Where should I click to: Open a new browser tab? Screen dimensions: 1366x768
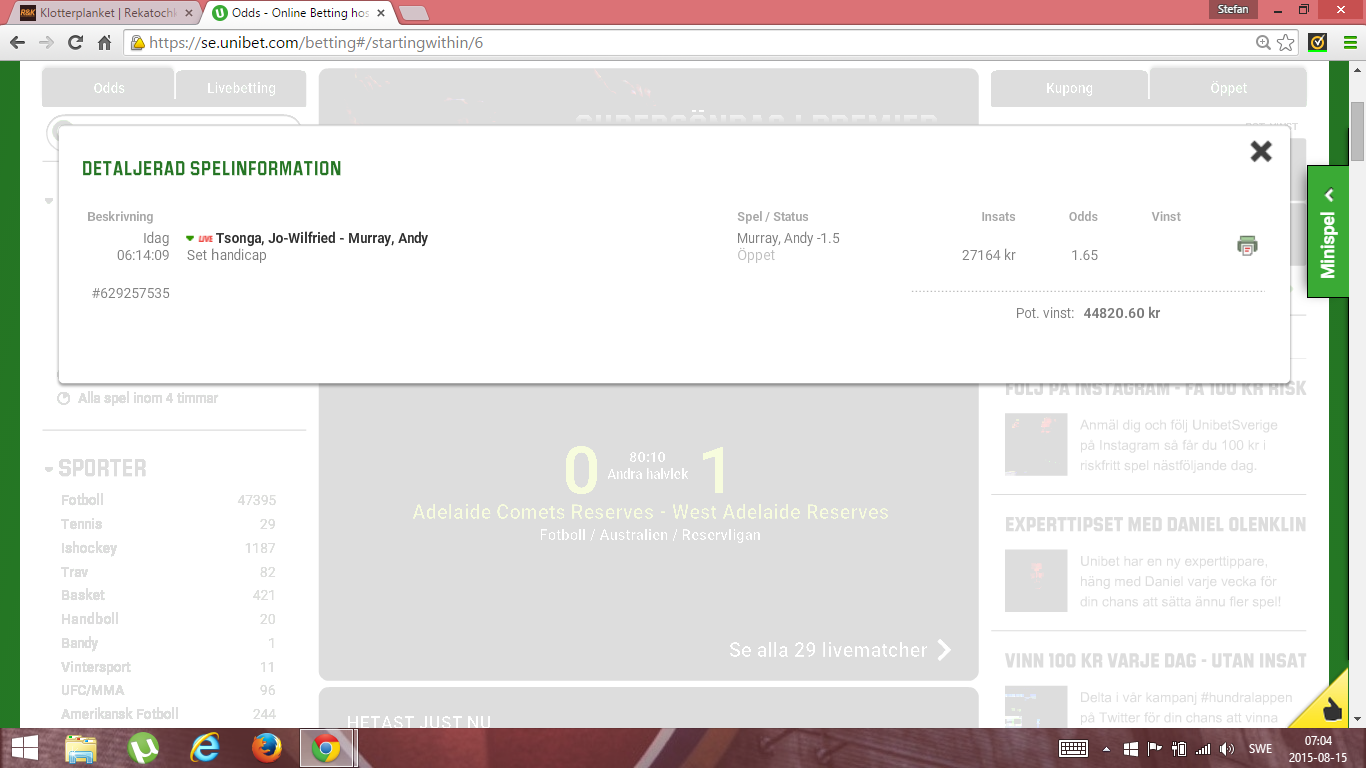[414, 13]
